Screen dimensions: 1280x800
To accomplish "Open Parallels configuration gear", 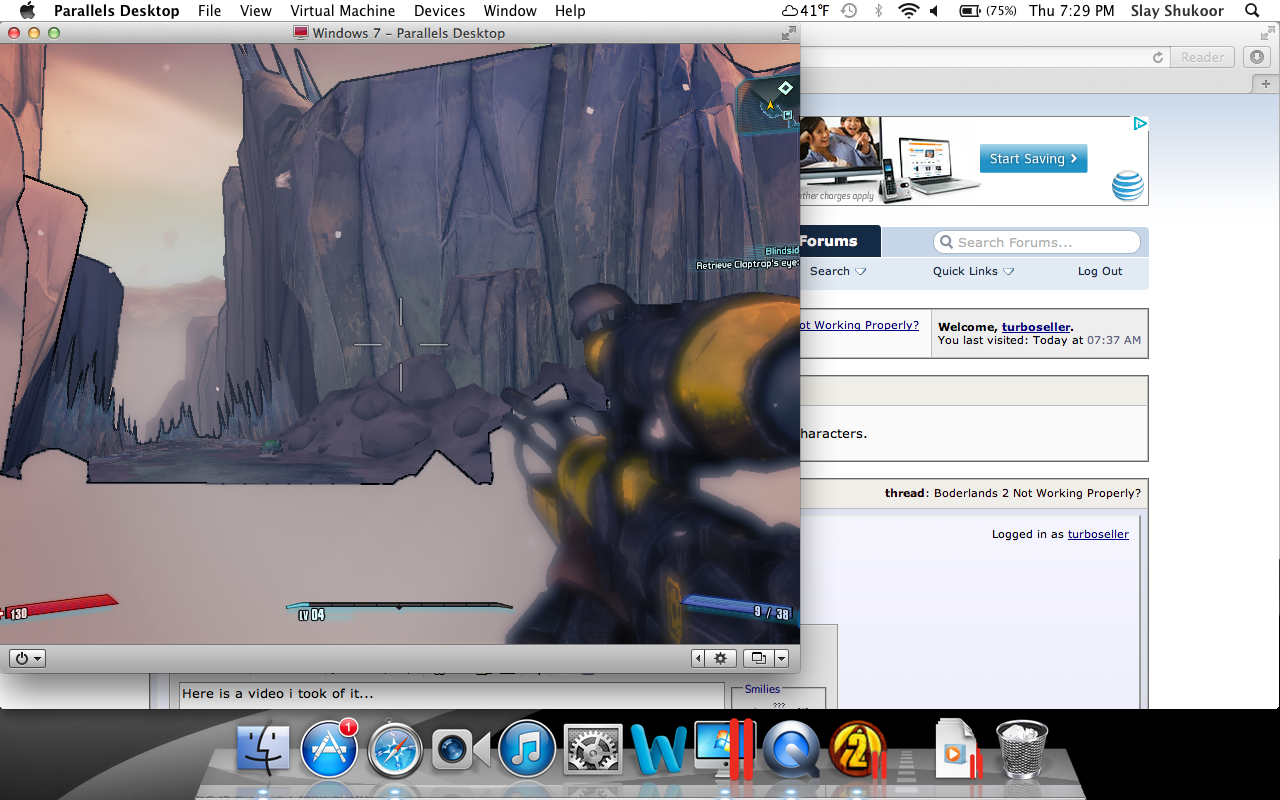I will click(x=720, y=658).
